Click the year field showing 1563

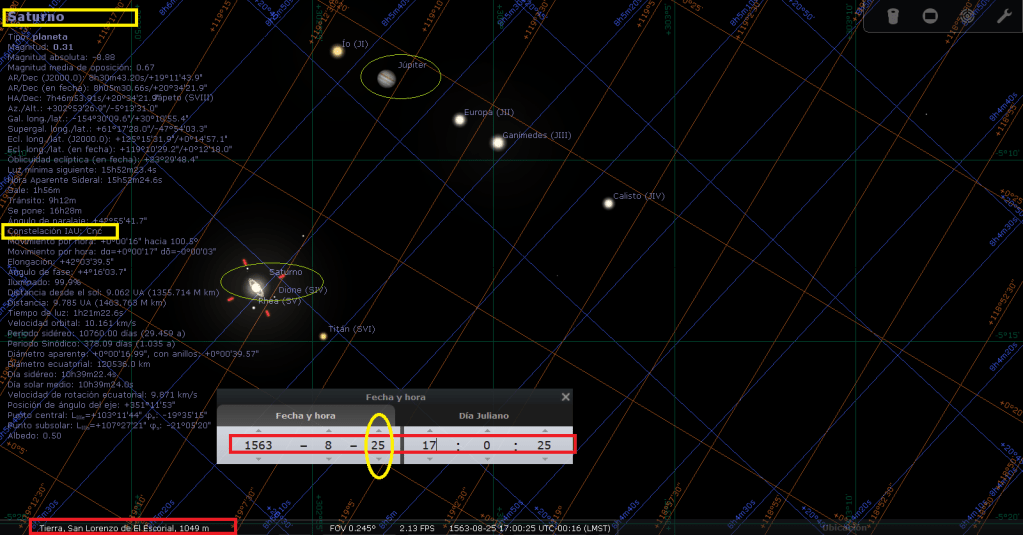click(258, 445)
